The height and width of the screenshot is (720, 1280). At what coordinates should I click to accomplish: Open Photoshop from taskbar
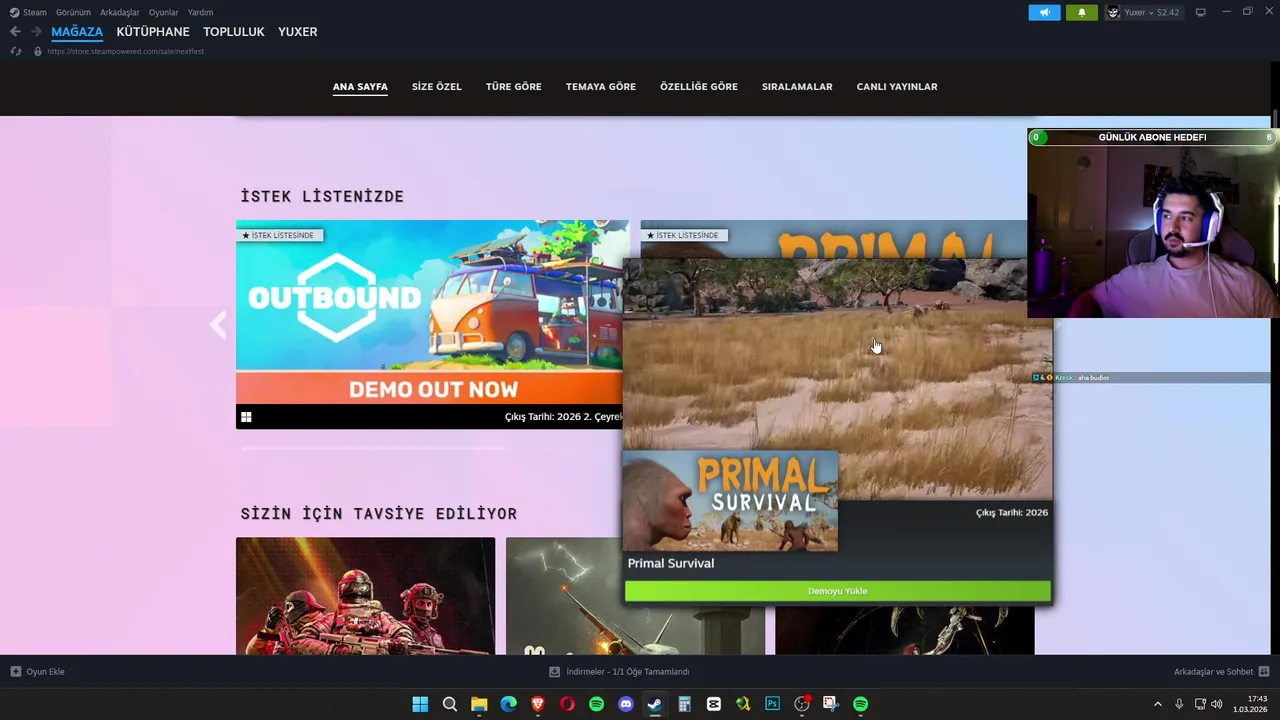(772, 704)
